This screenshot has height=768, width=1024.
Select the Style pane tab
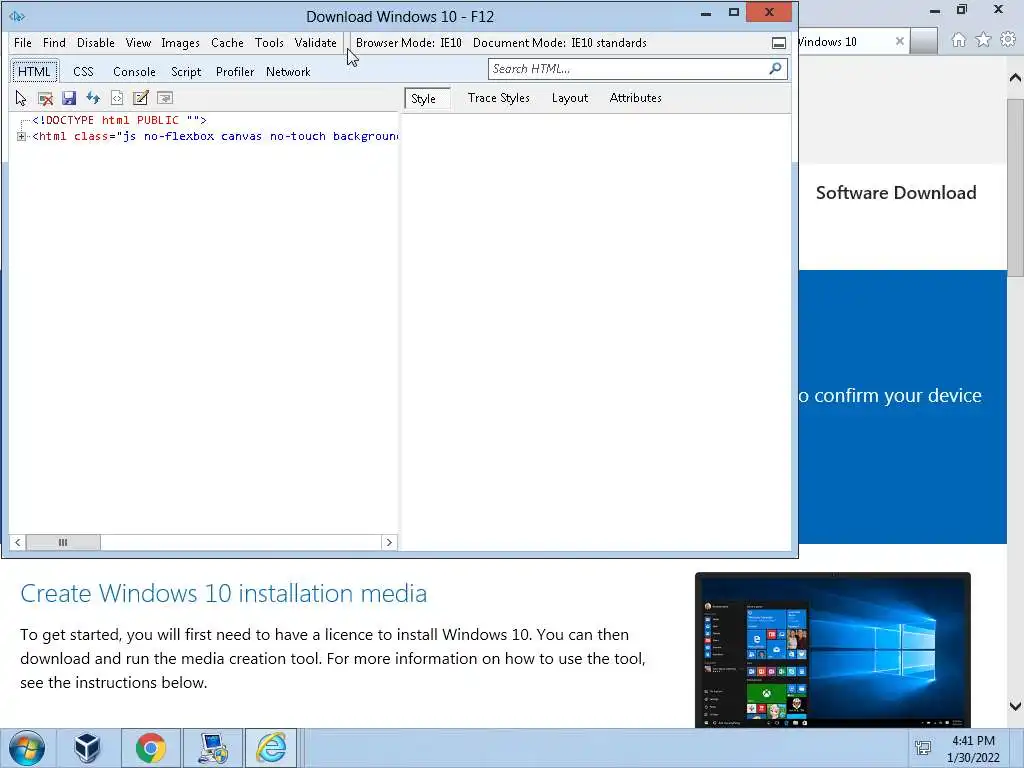tap(427, 99)
